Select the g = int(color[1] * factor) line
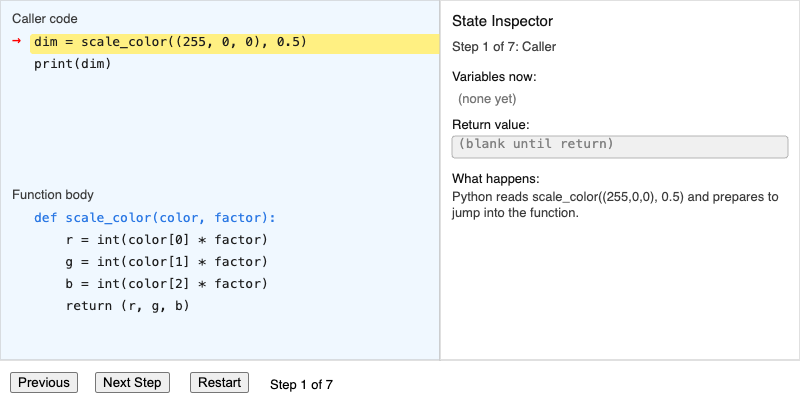The image size is (800, 410). click(x=166, y=262)
